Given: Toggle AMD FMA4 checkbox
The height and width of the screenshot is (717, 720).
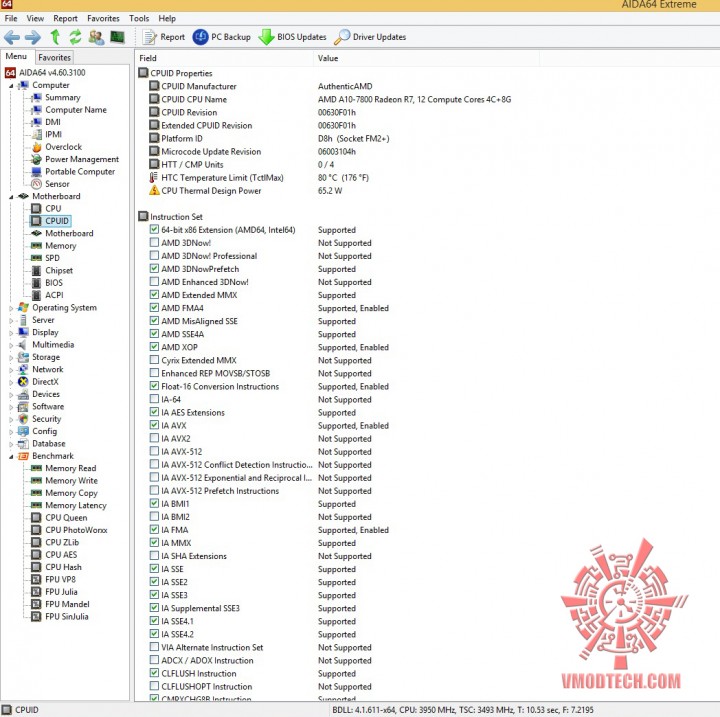Looking at the screenshot, I should pos(154,307).
